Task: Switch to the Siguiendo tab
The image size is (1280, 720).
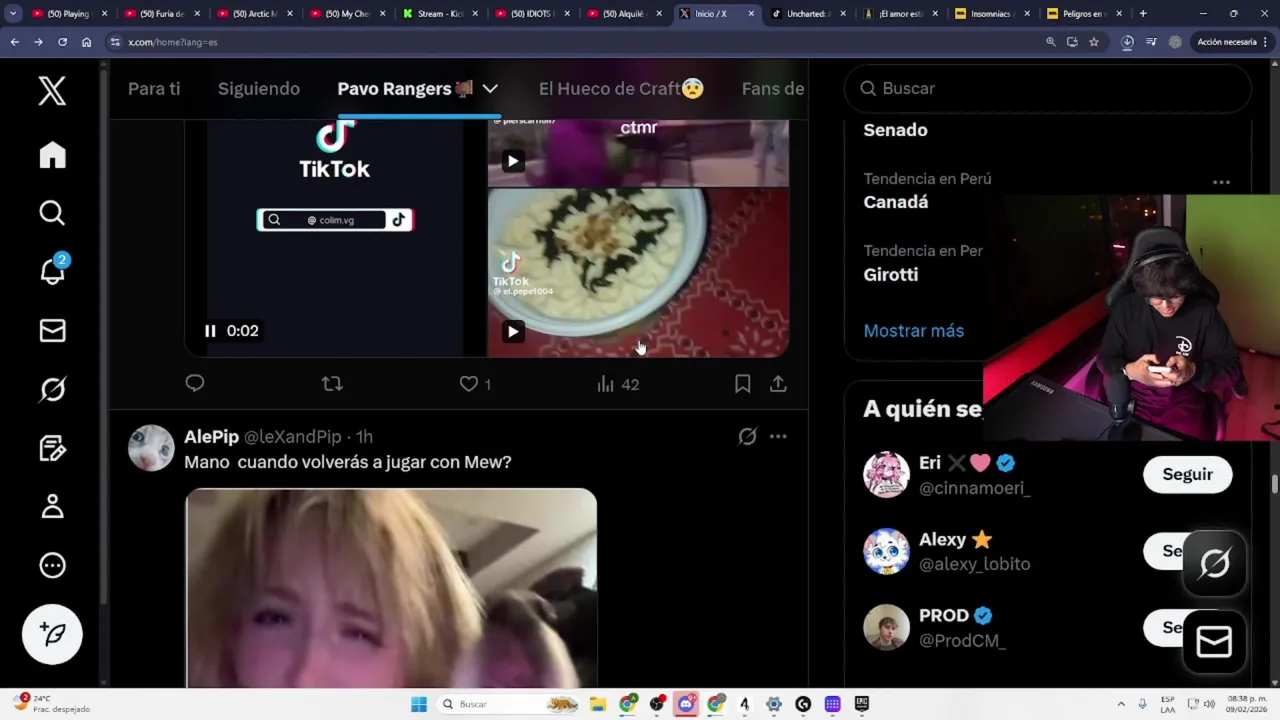Action: [x=259, y=88]
